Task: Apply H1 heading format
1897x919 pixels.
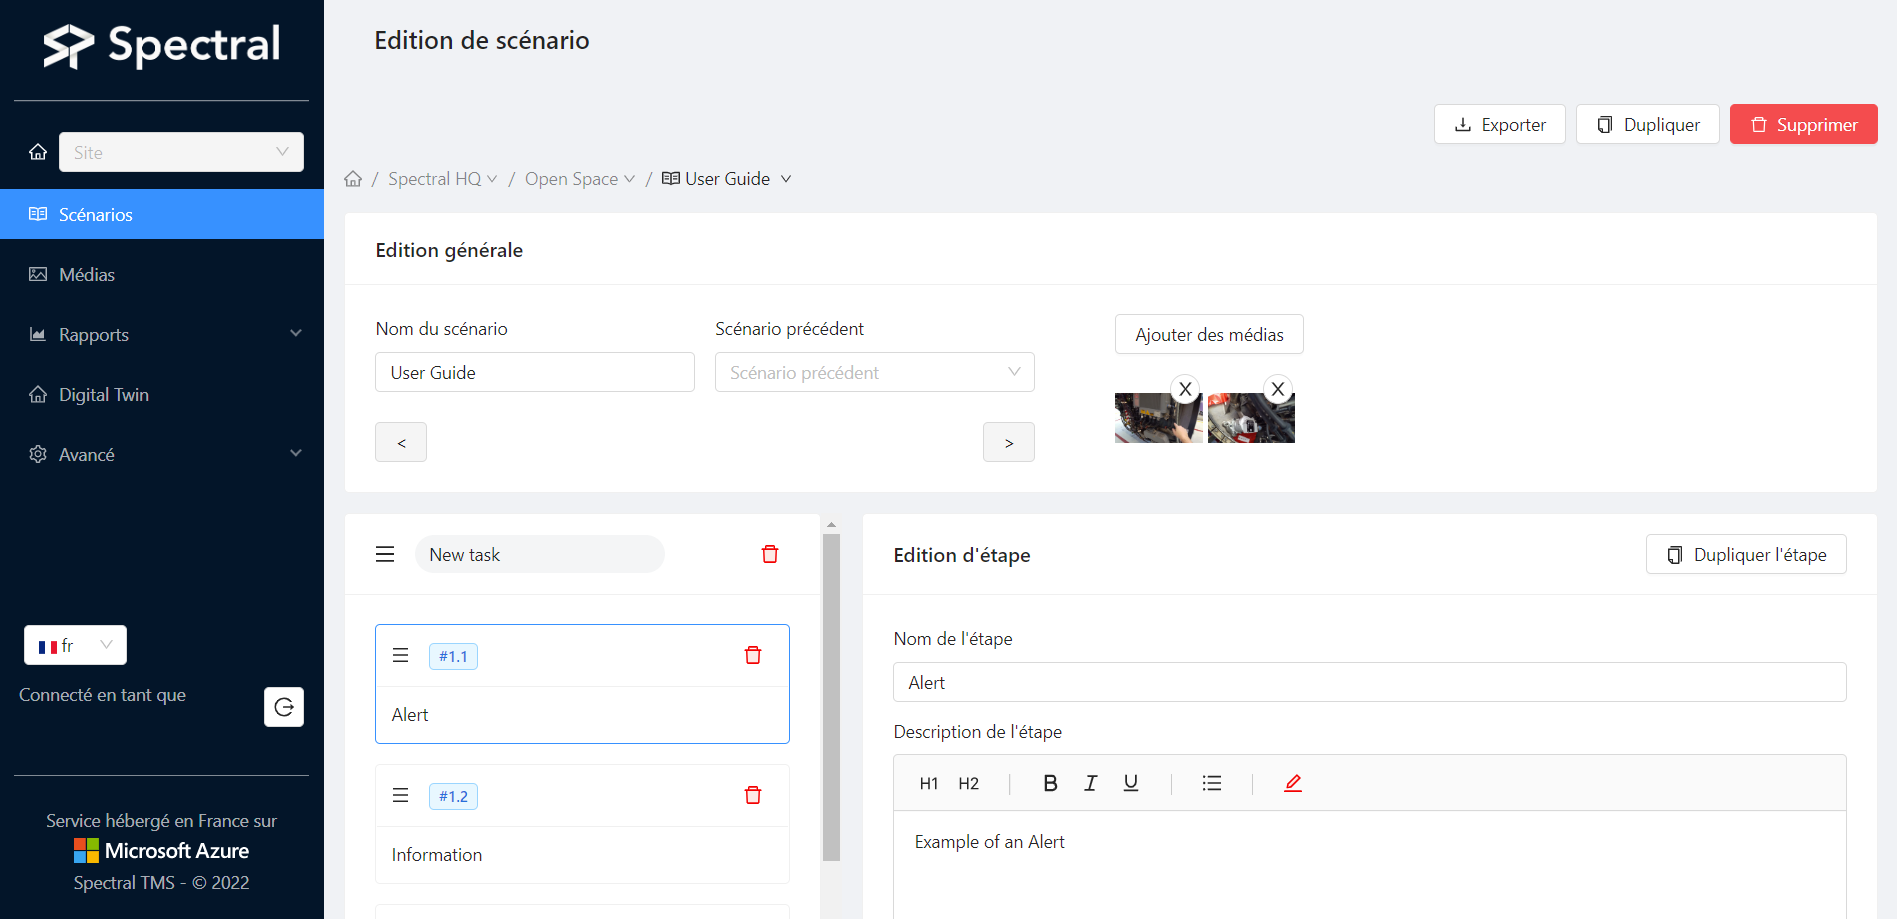Action: 929,783
